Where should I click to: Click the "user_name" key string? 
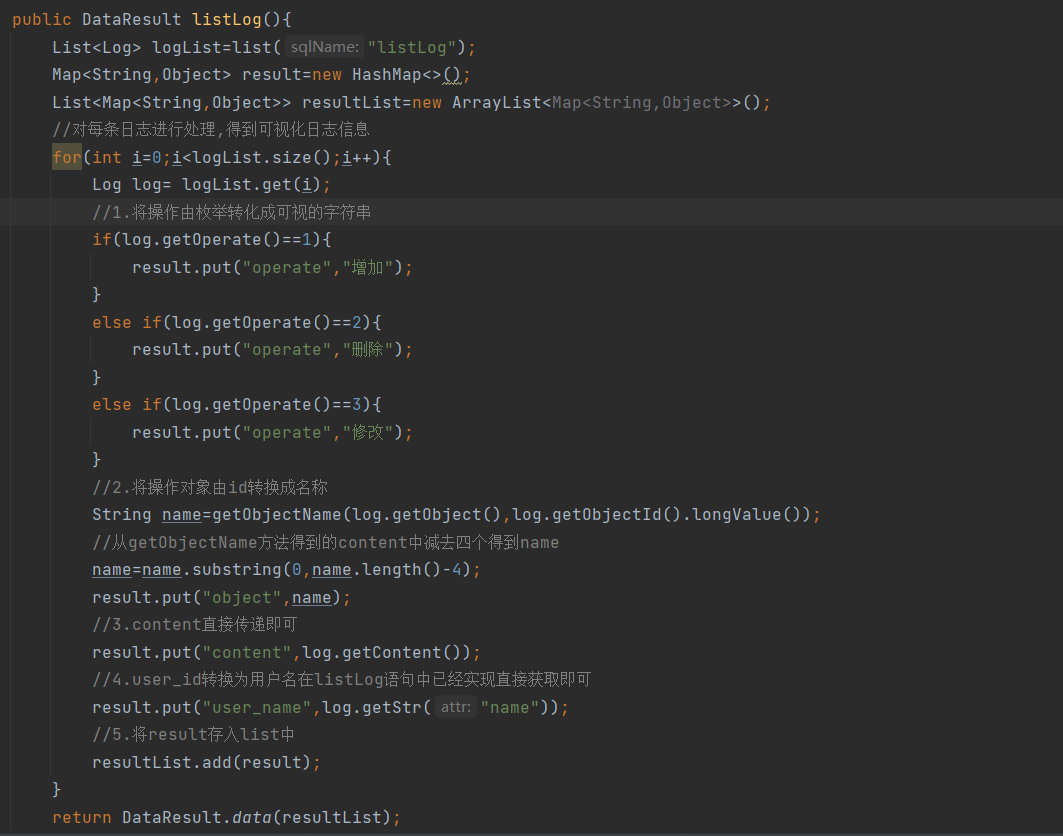click(x=256, y=707)
